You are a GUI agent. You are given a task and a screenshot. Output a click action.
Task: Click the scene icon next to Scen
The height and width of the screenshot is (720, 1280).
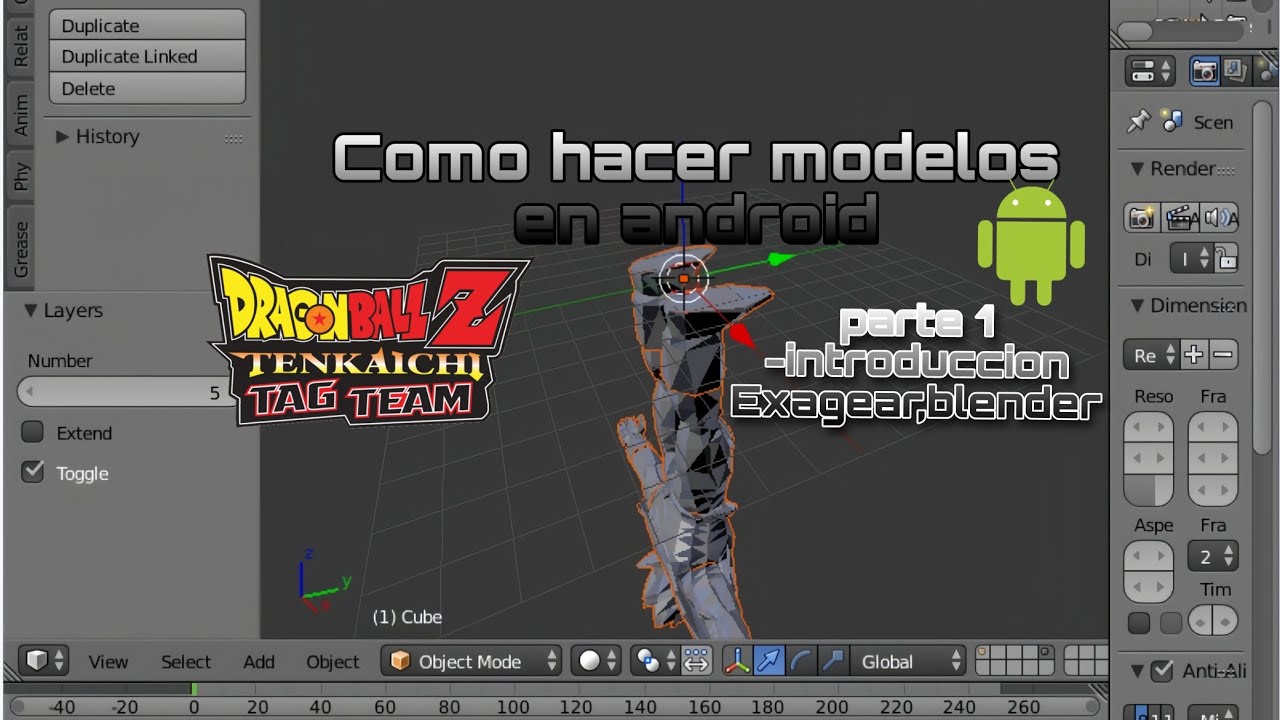point(1172,122)
